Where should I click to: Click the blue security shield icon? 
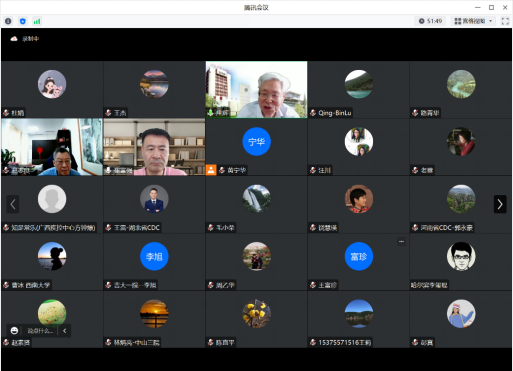[x=23, y=21]
